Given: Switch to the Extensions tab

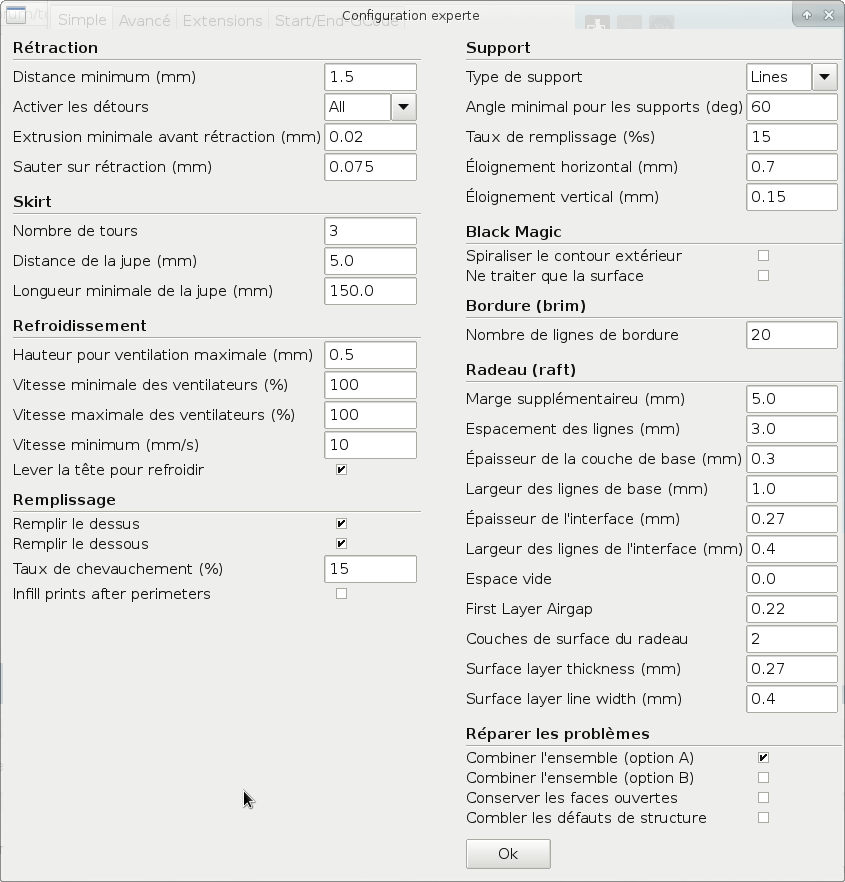Looking at the screenshot, I should pos(223,21).
